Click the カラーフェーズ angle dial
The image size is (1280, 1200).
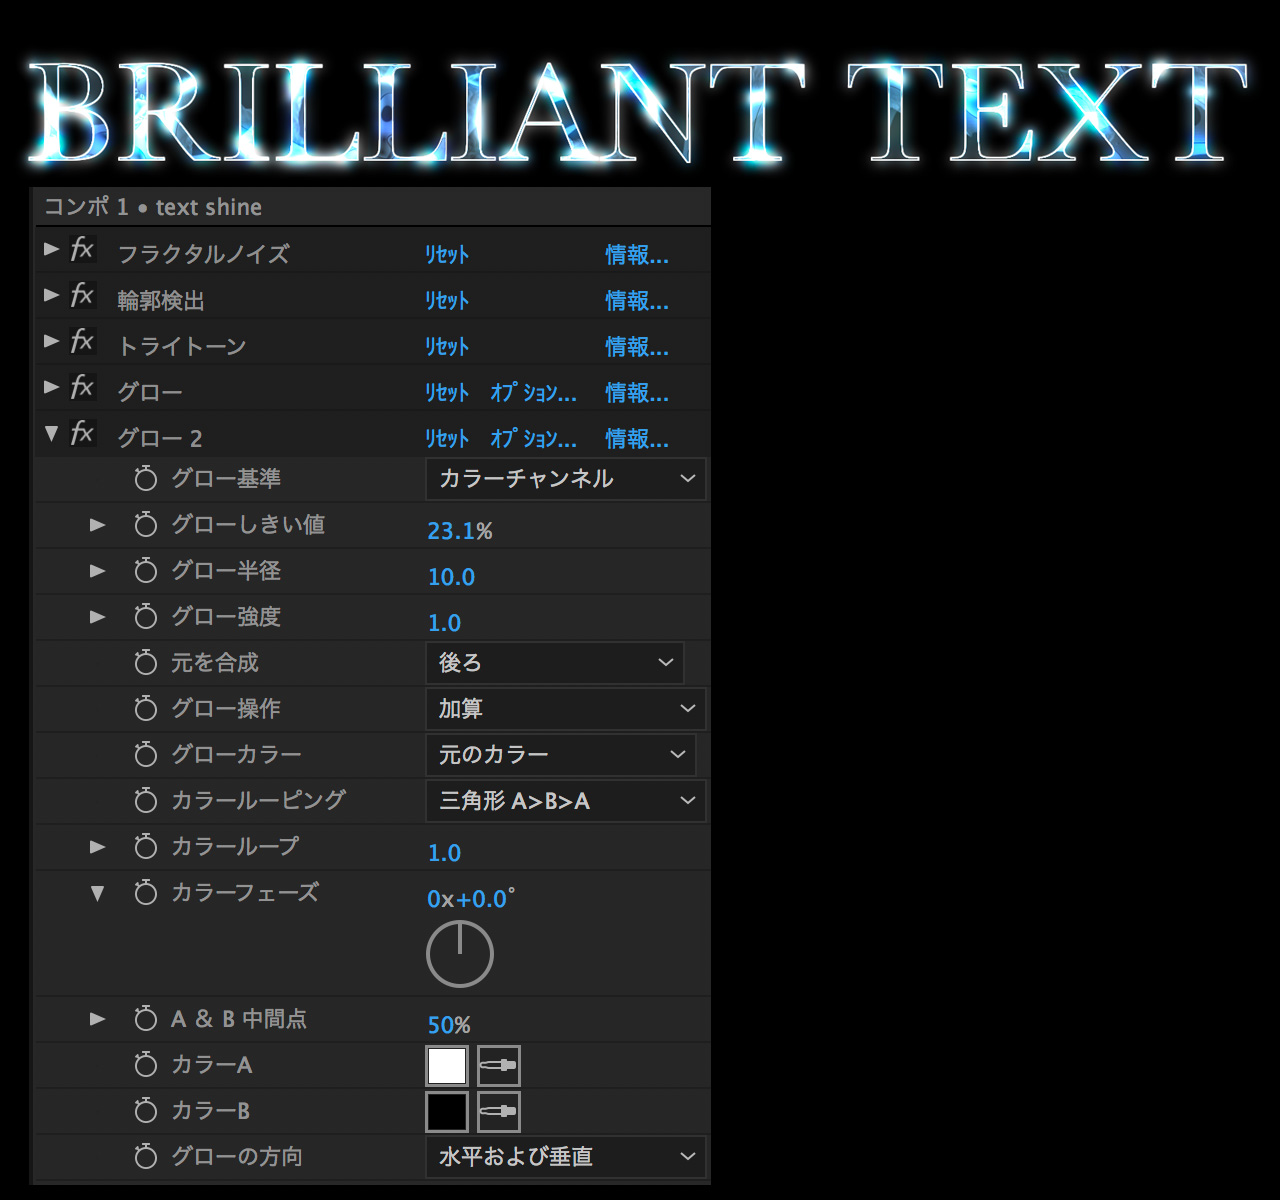tap(460, 954)
